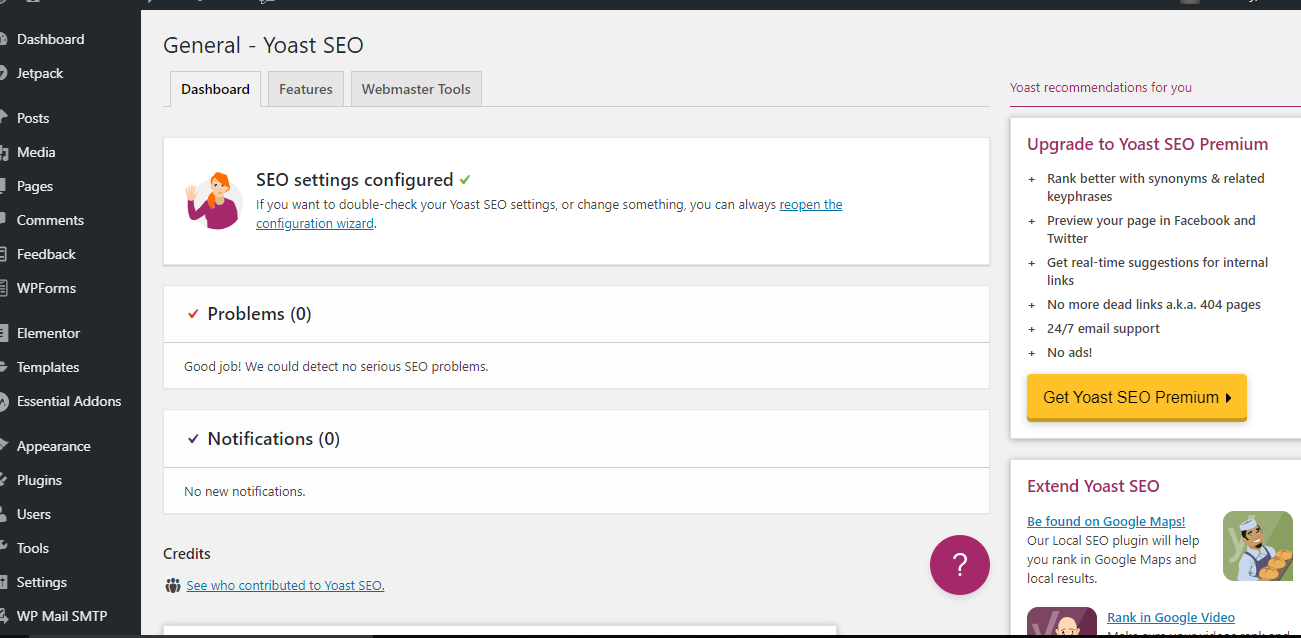The height and width of the screenshot is (638, 1301).
Task: Open the Video SEO plugin thumbnail
Action: 1062,622
